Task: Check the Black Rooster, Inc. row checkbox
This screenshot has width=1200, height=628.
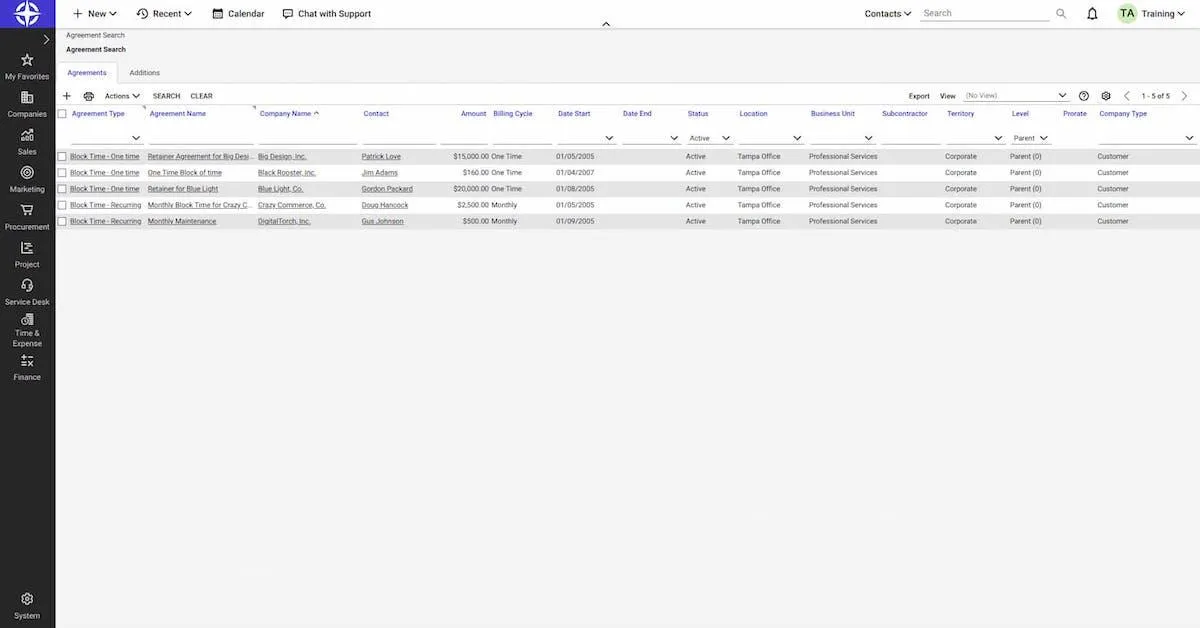Action: point(62,173)
